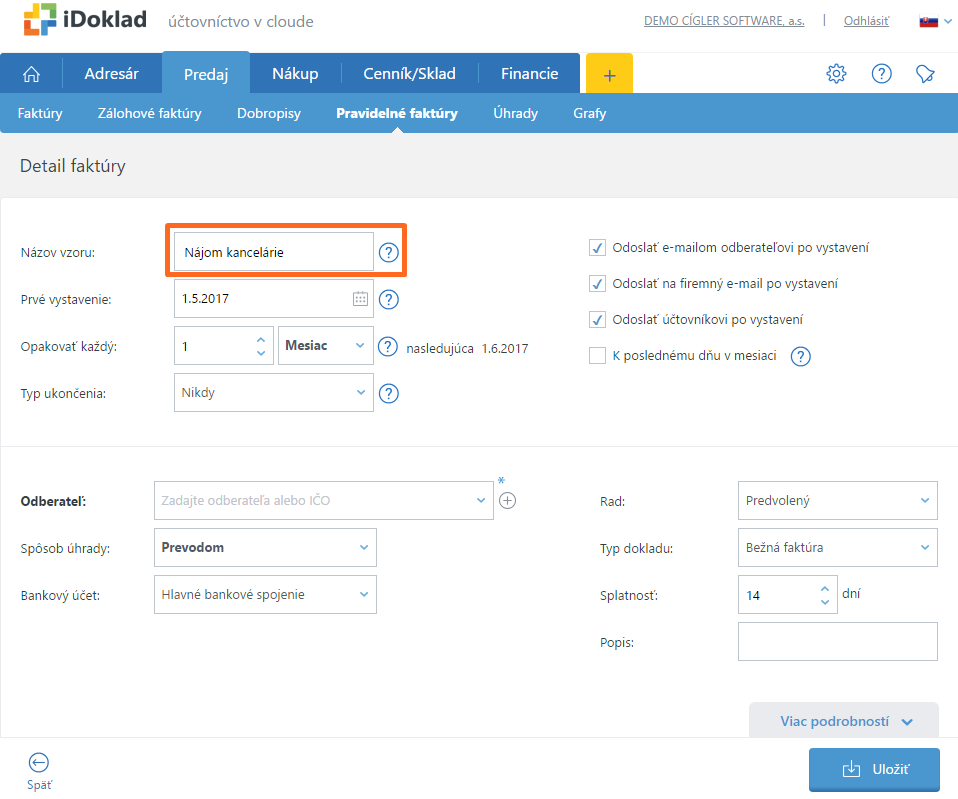
Task: Open Spôsob úhrady dropdown showing Prevodom
Action: coord(265,548)
